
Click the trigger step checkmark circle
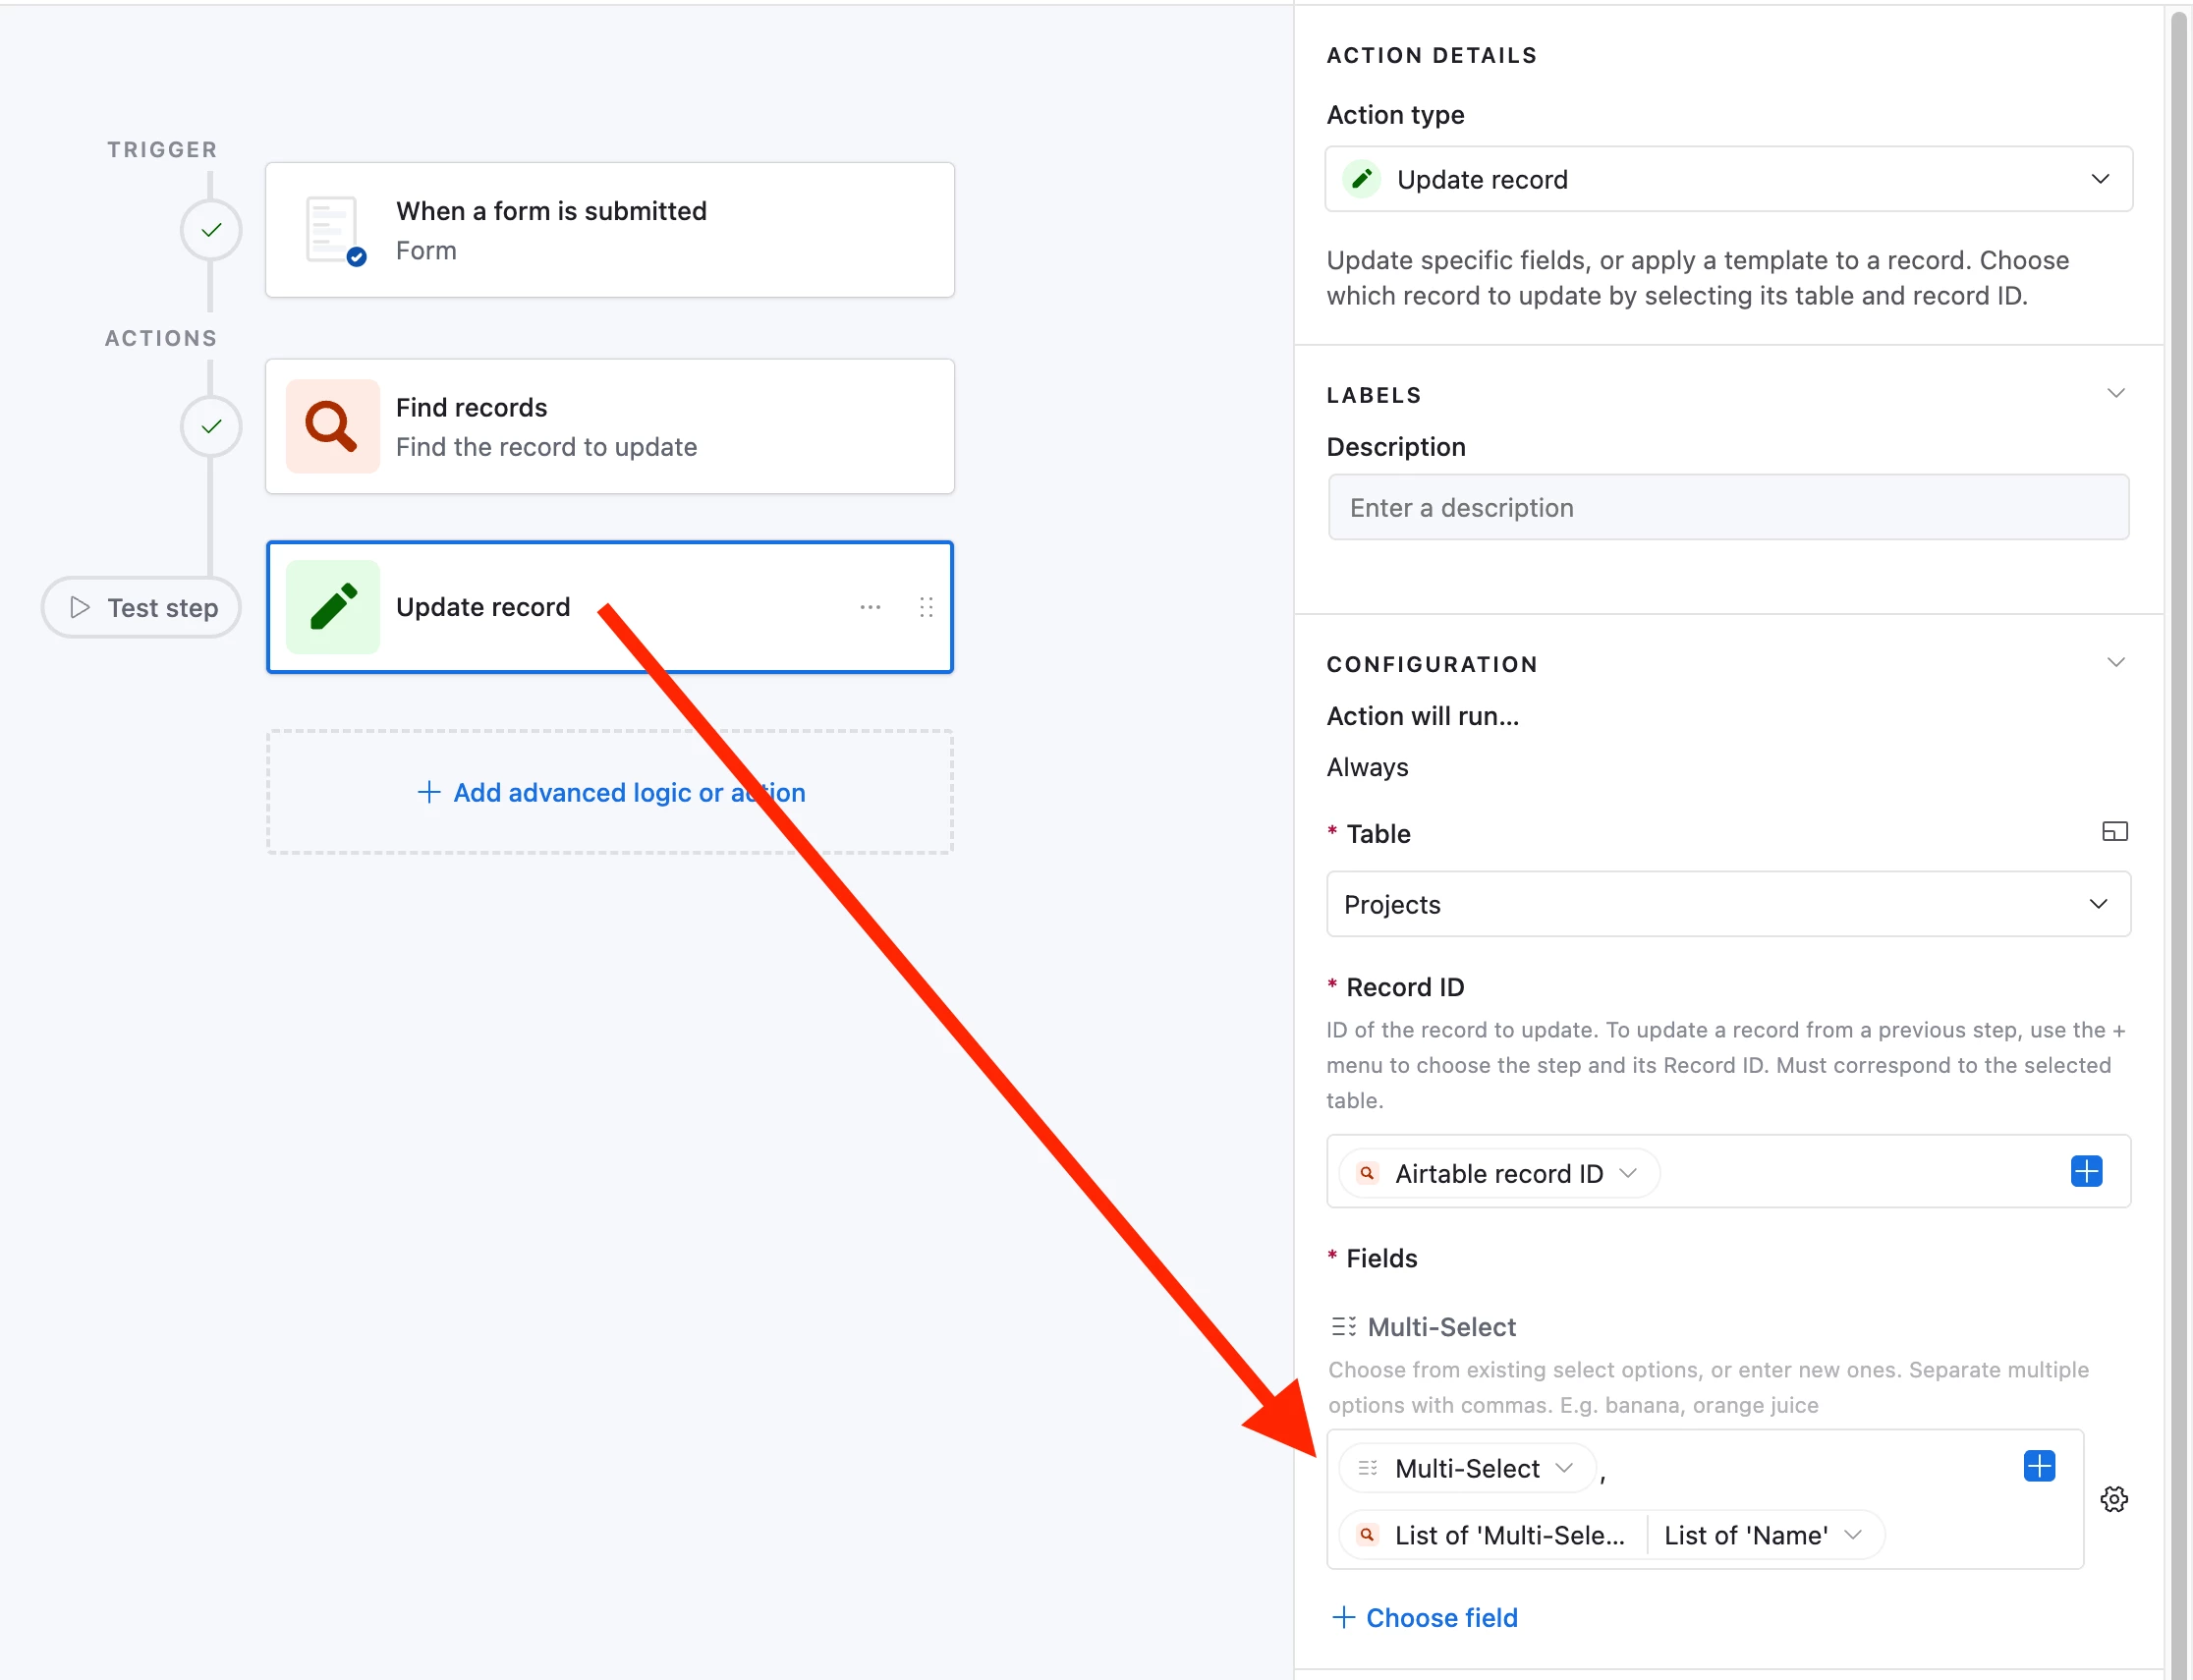tap(211, 230)
